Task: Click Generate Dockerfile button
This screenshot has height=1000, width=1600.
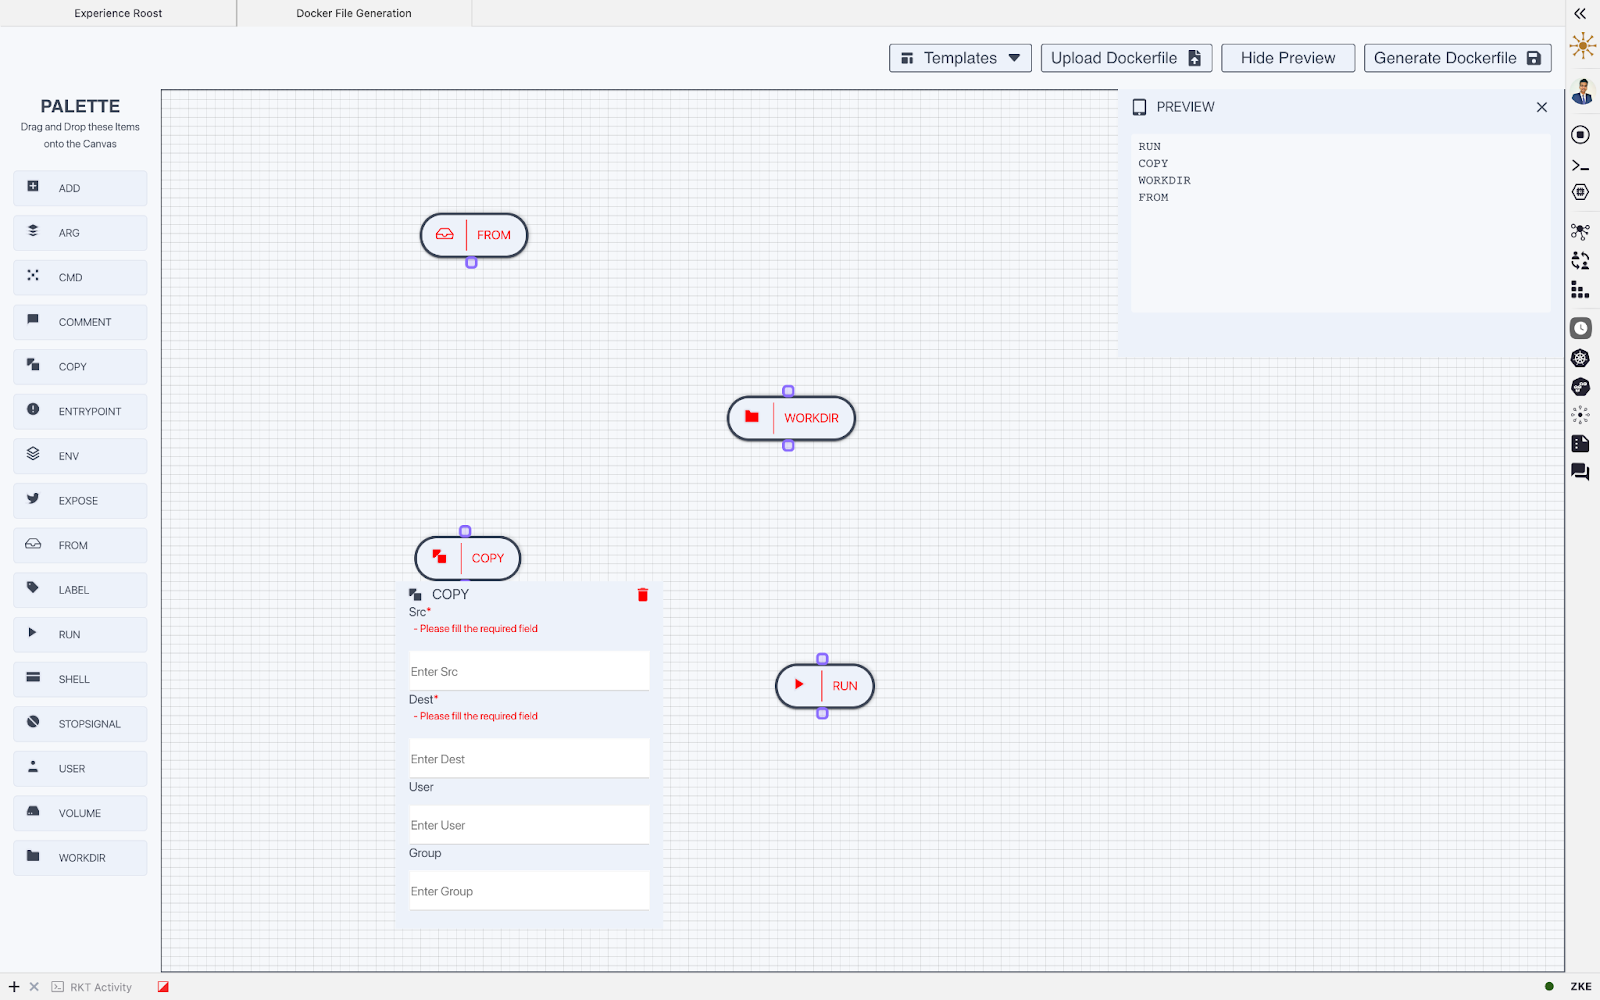Action: [1458, 58]
